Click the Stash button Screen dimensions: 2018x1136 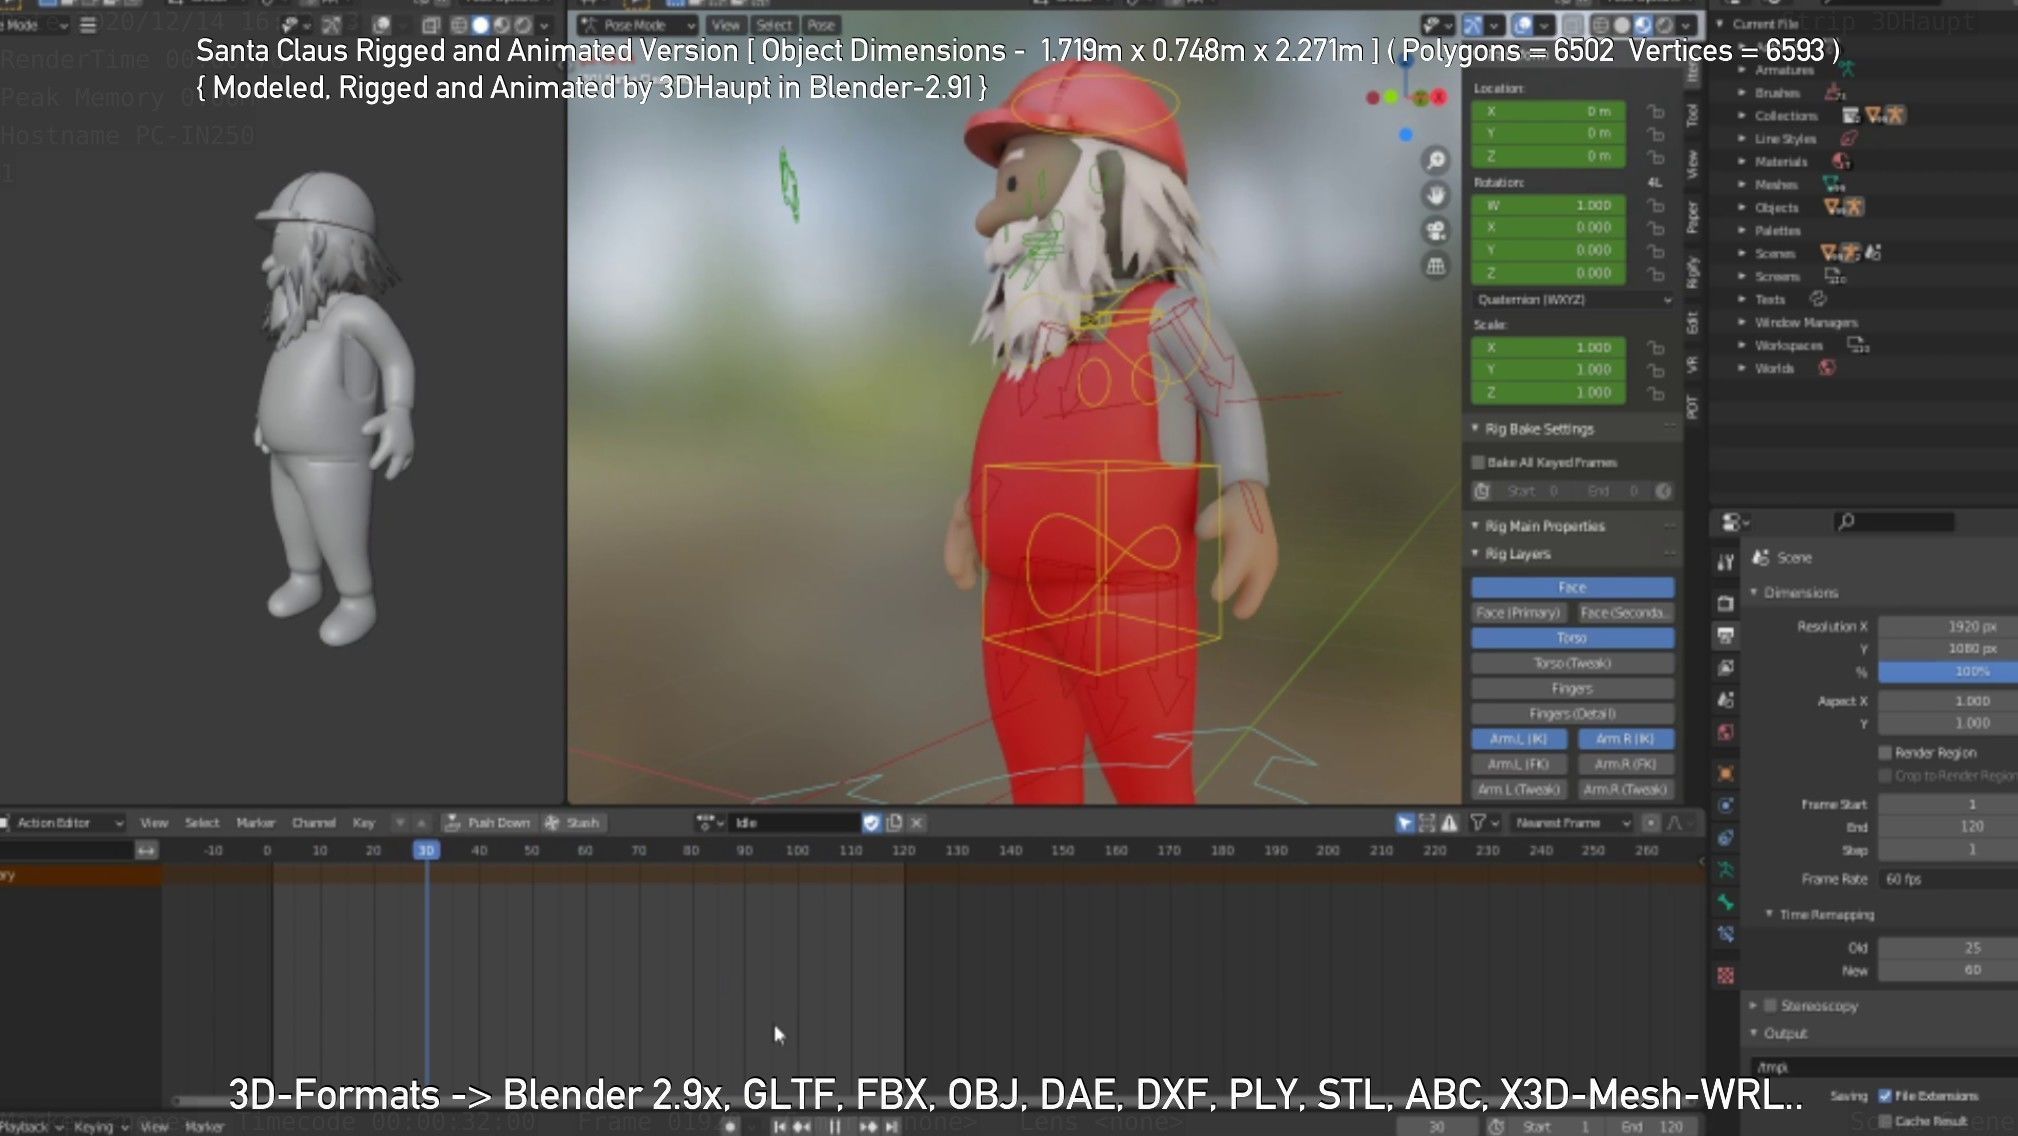point(573,822)
